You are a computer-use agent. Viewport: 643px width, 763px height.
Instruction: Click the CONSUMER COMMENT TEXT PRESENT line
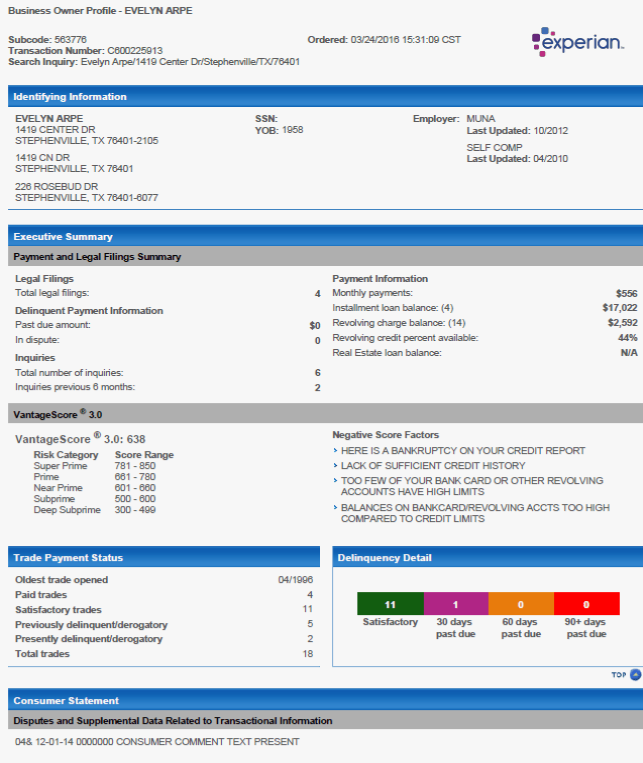157,742
